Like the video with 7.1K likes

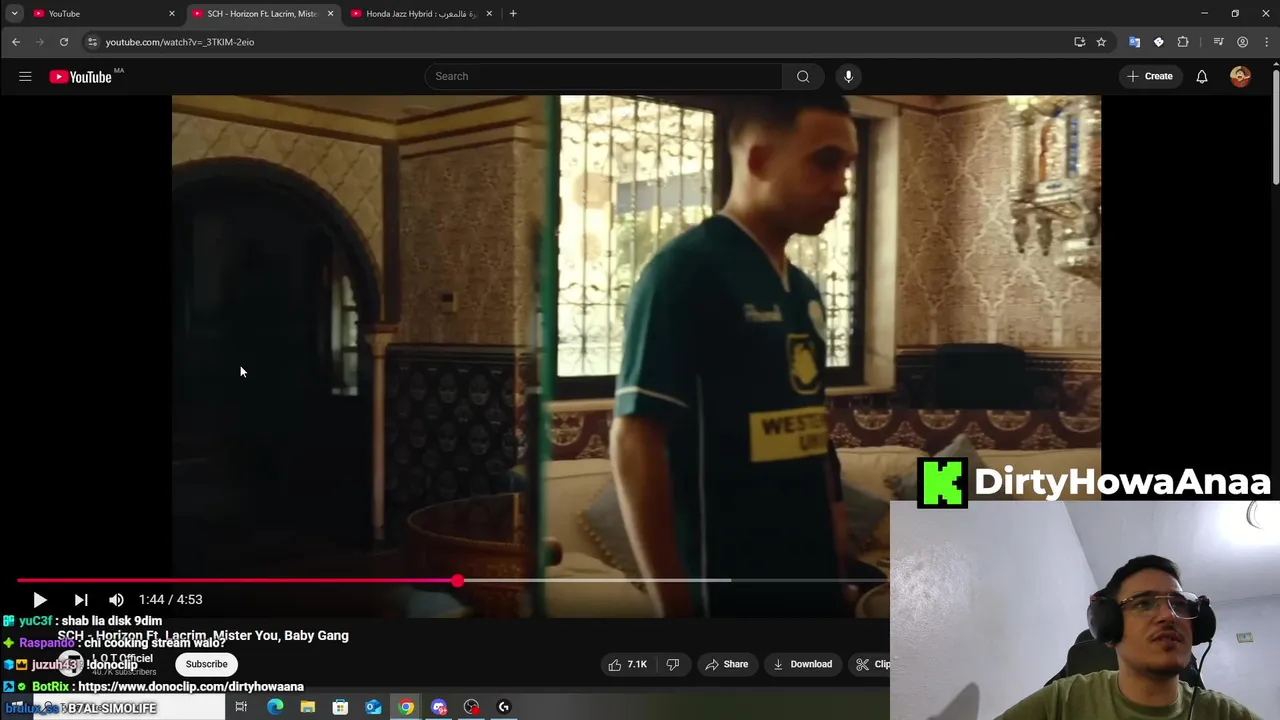point(628,664)
